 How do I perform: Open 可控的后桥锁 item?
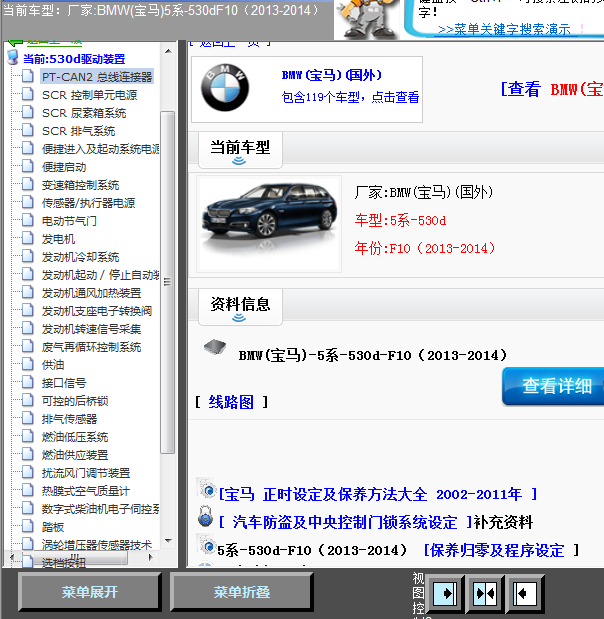click(x=75, y=401)
